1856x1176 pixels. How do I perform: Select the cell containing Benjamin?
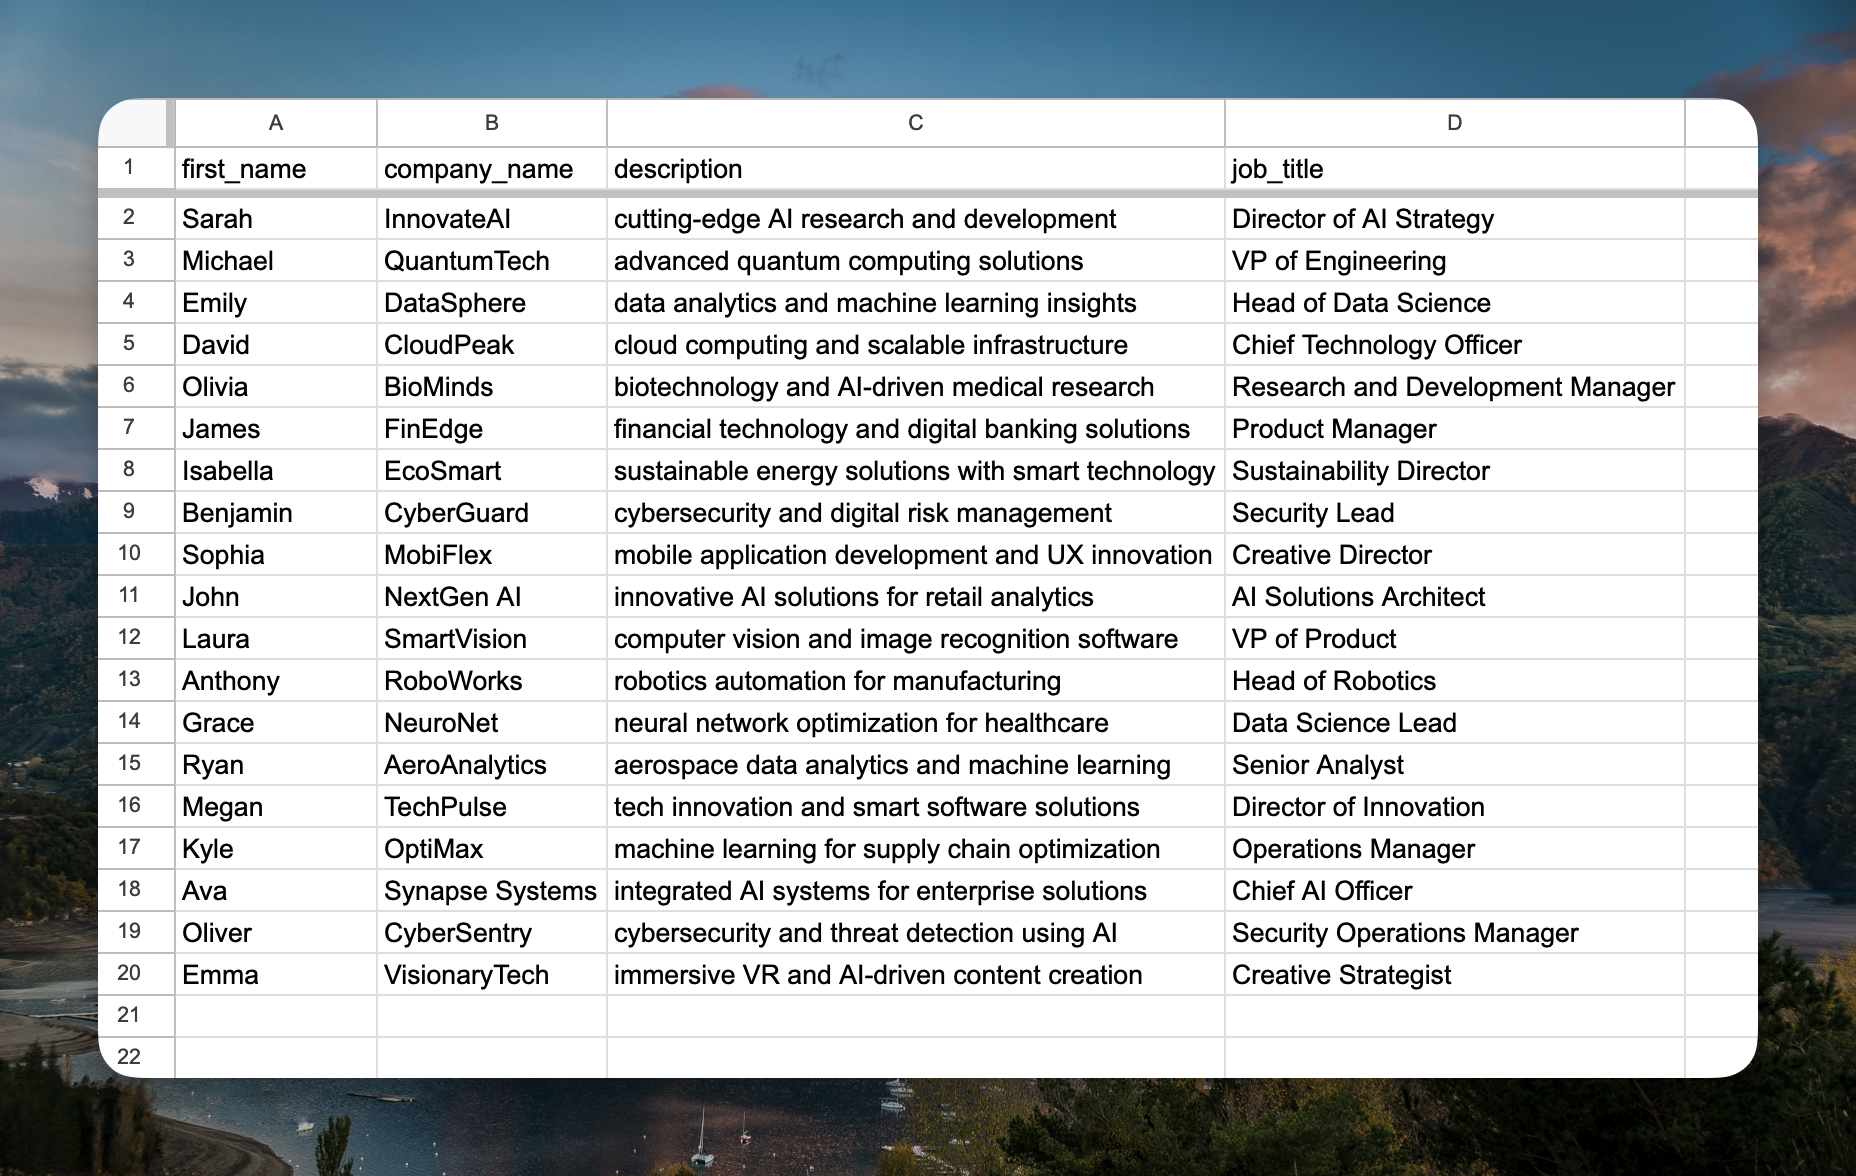pos(276,512)
